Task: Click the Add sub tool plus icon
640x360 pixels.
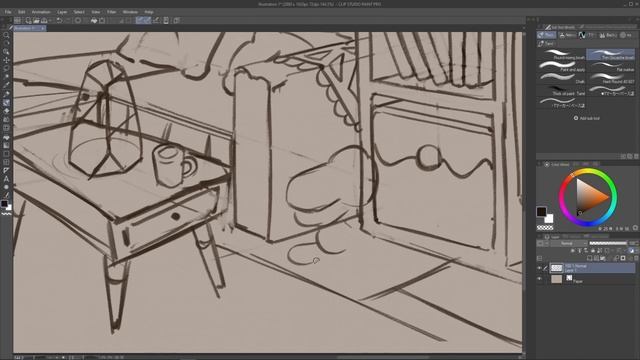Action: point(576,118)
